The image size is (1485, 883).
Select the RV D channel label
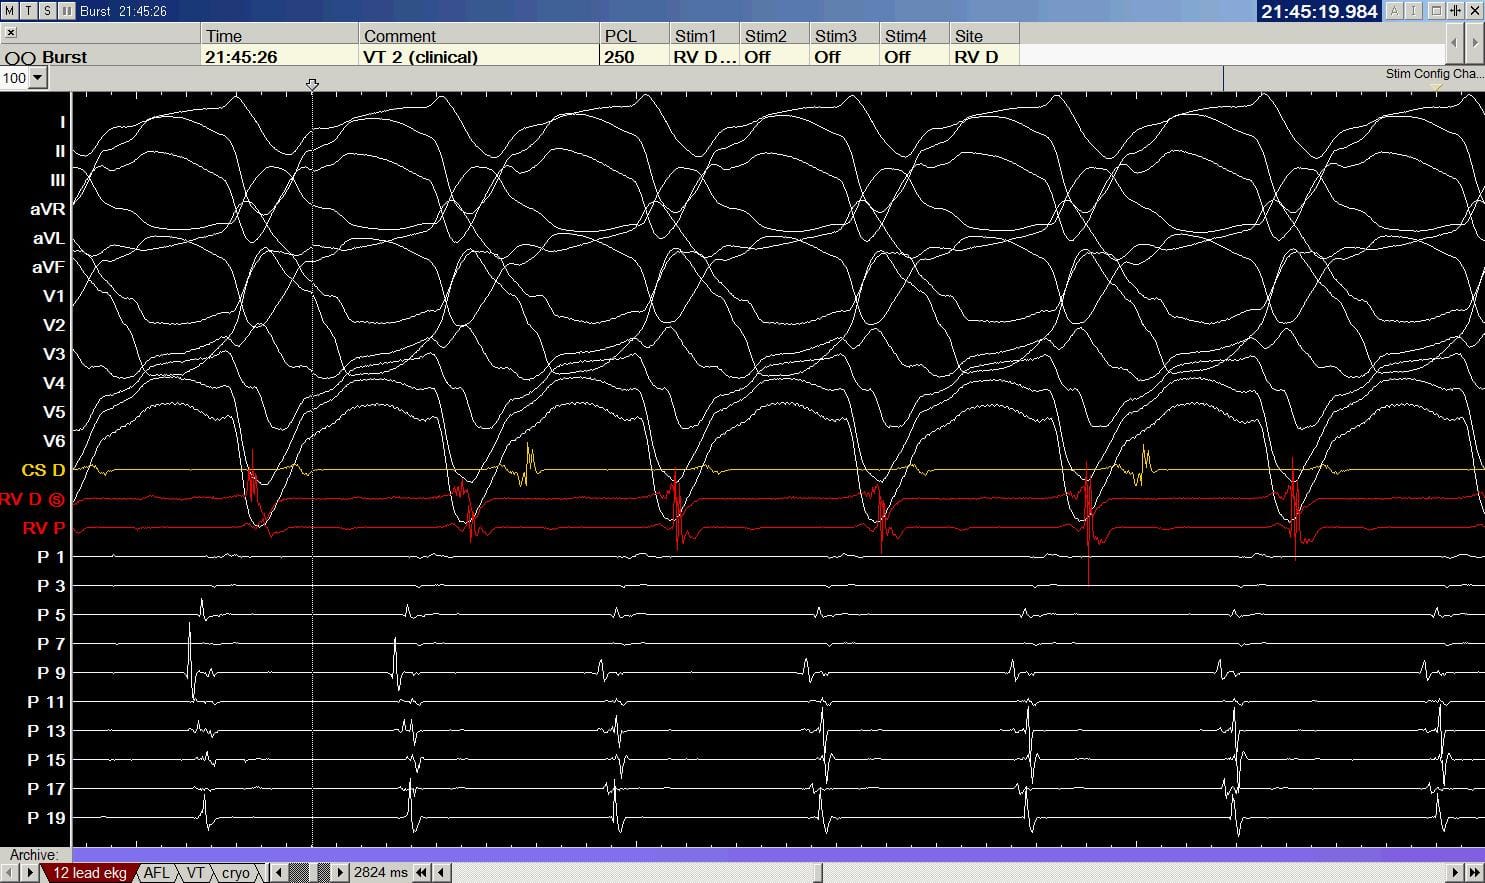[32, 499]
